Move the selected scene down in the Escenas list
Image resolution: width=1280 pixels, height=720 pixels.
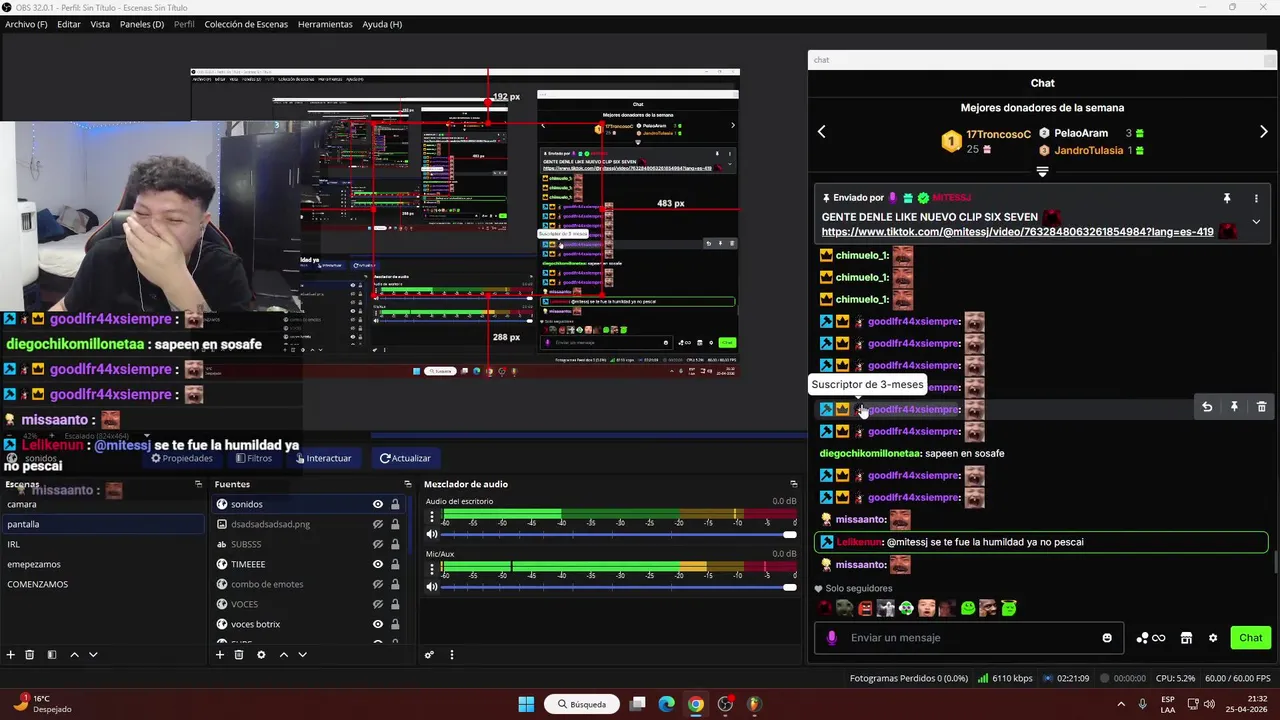click(93, 655)
